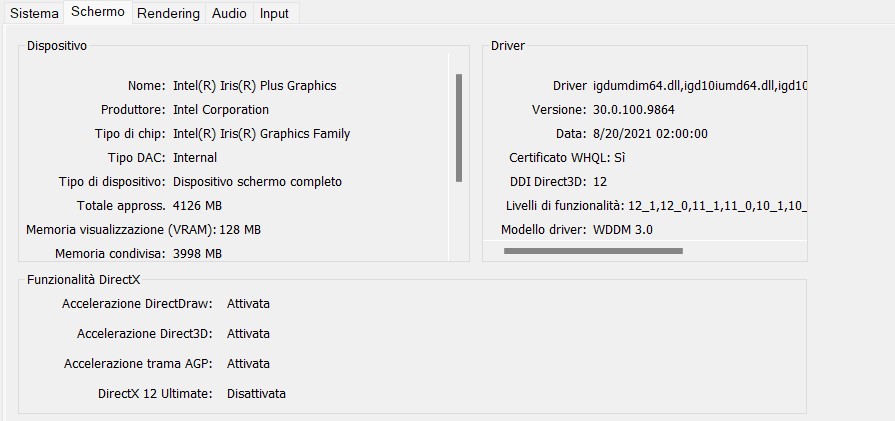895x421 pixels.
Task: Click the Accelerazione trama AGP status
Action: tap(248, 363)
